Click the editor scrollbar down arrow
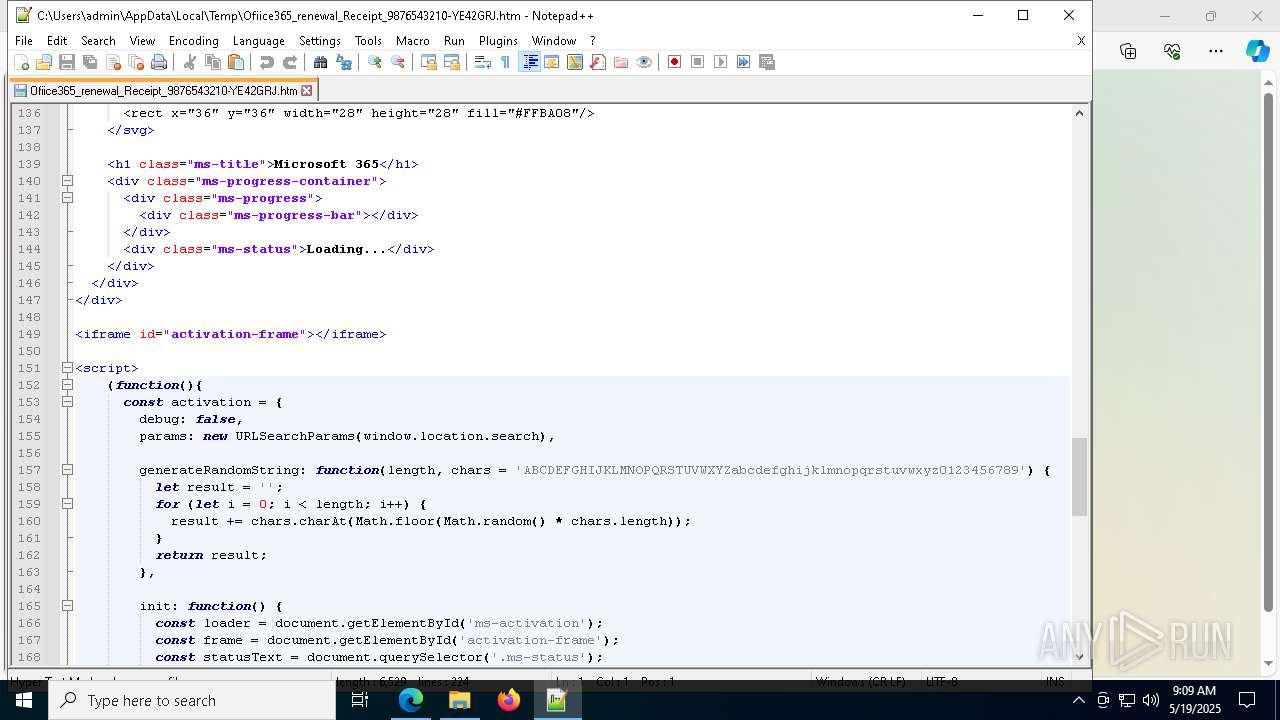 coord(1079,656)
